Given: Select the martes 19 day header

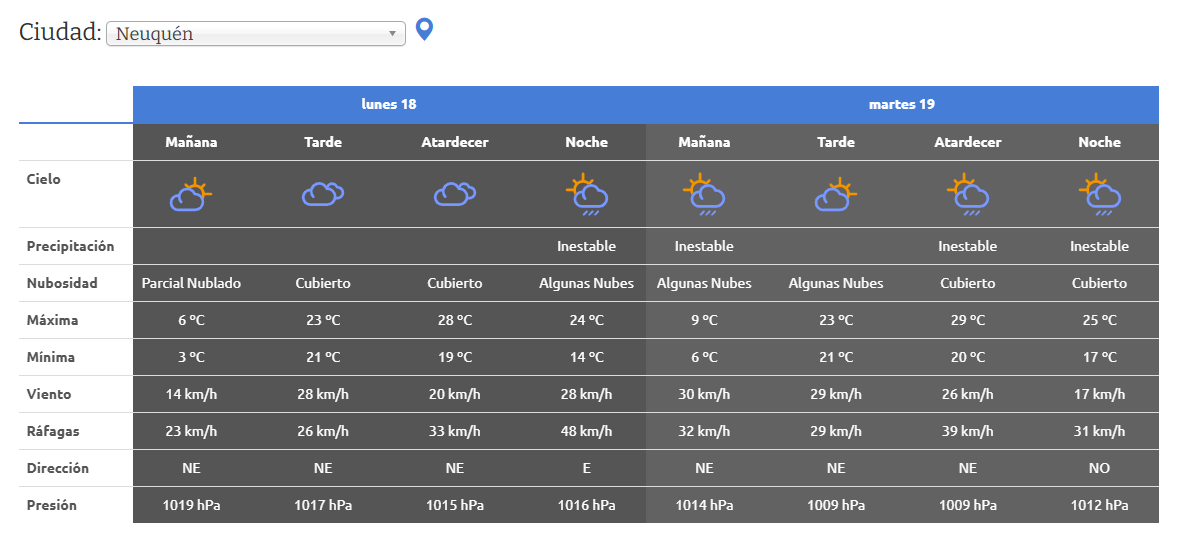Looking at the screenshot, I should coord(902,104).
